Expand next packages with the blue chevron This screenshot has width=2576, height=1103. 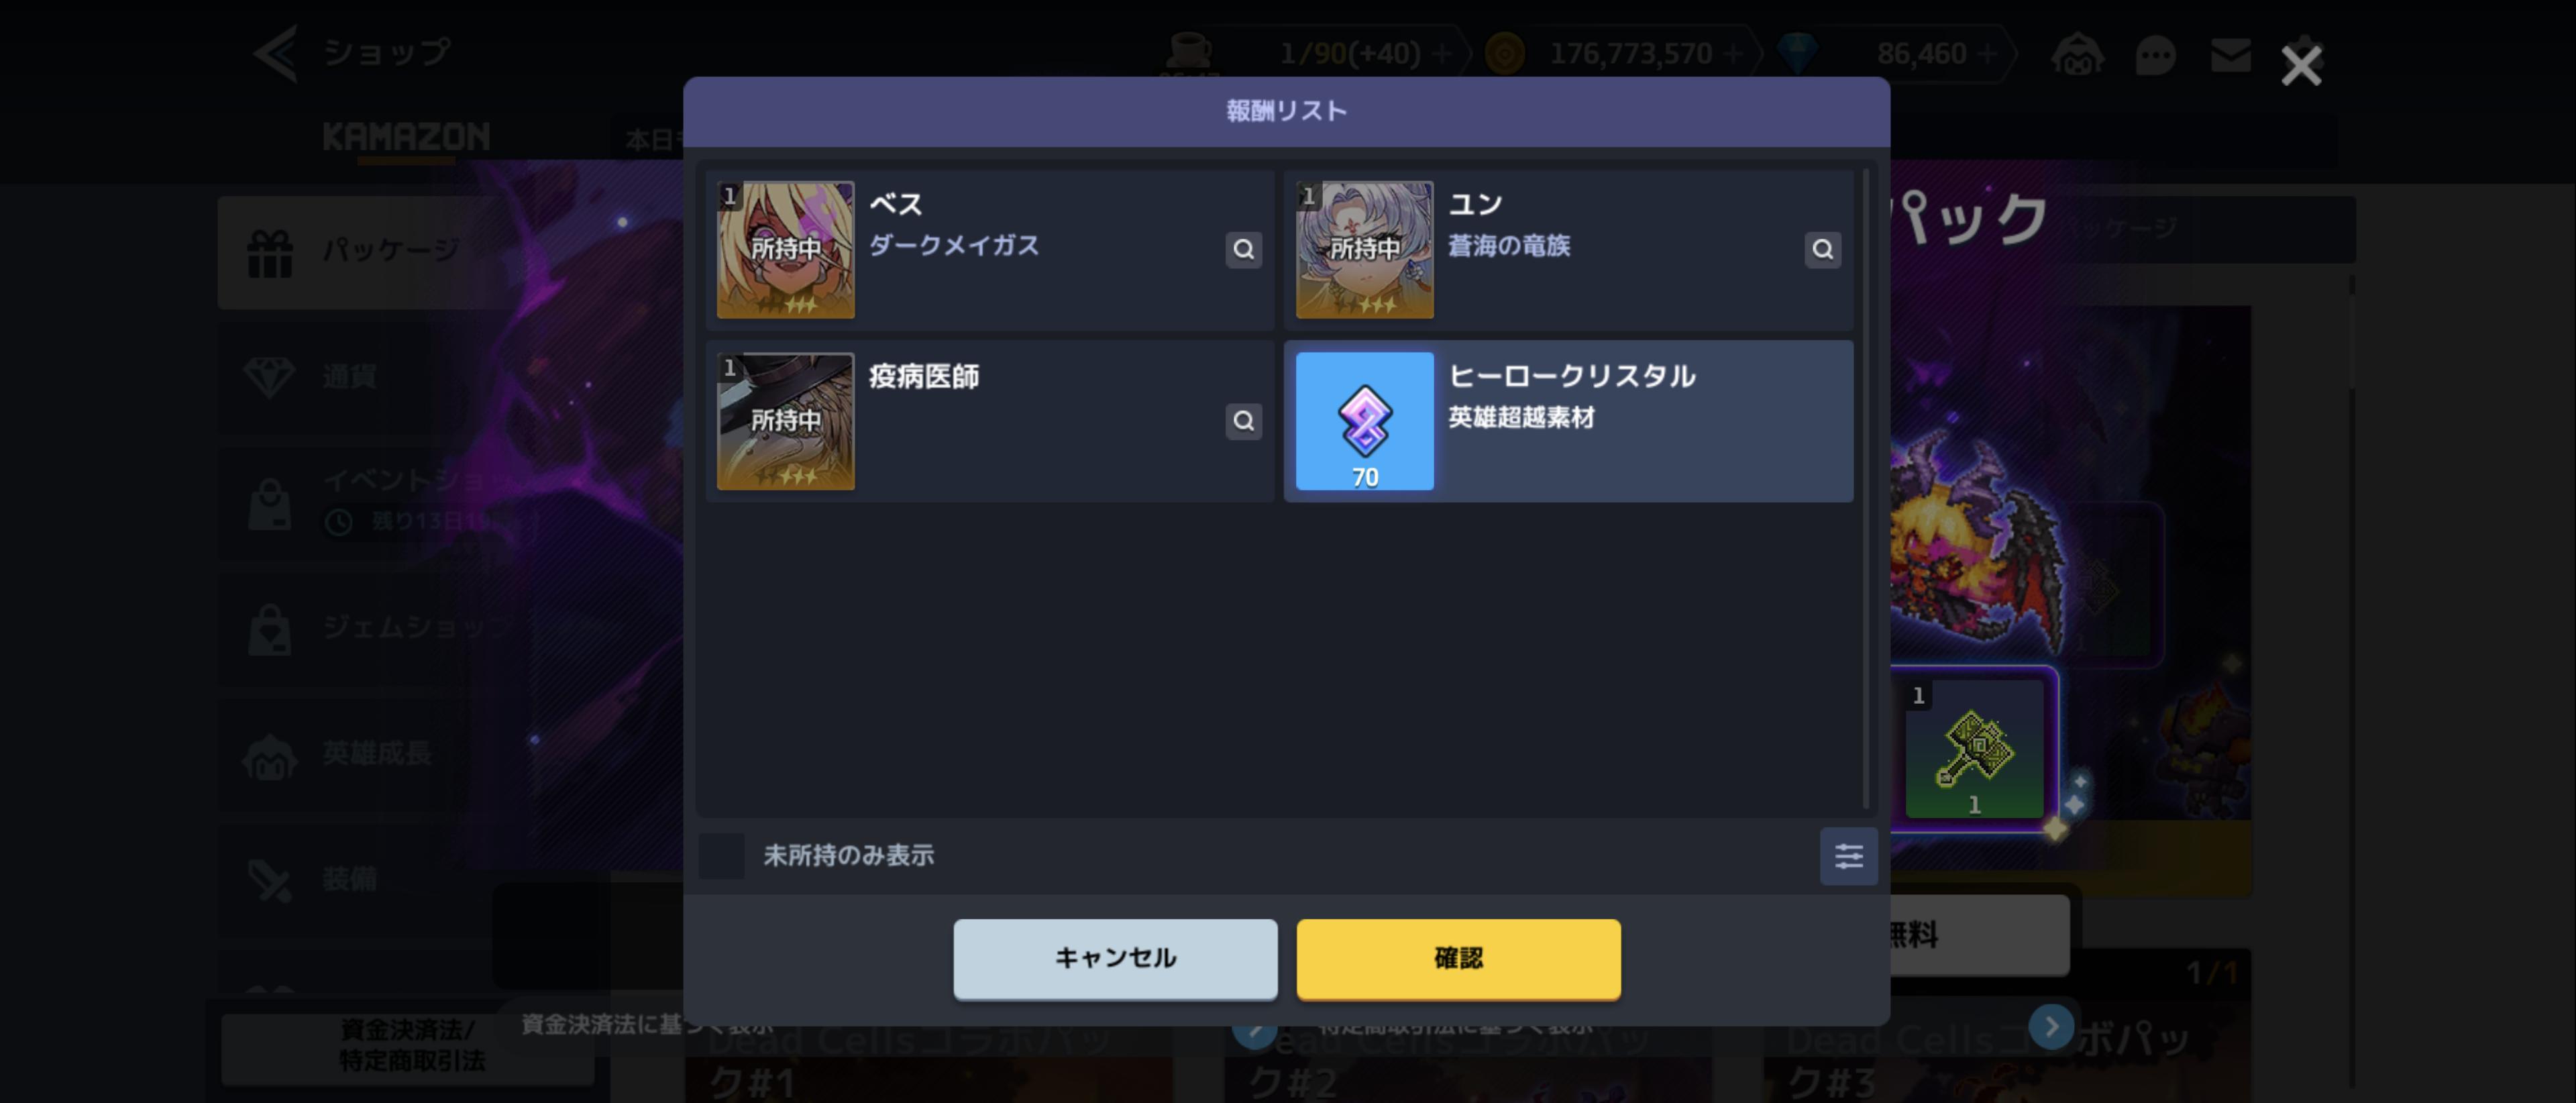(2051, 1026)
